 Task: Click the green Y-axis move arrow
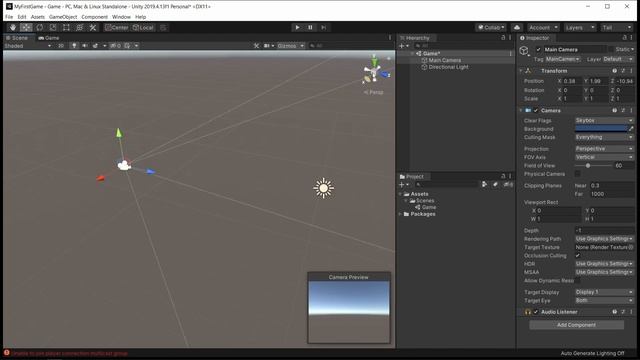[x=119, y=133]
